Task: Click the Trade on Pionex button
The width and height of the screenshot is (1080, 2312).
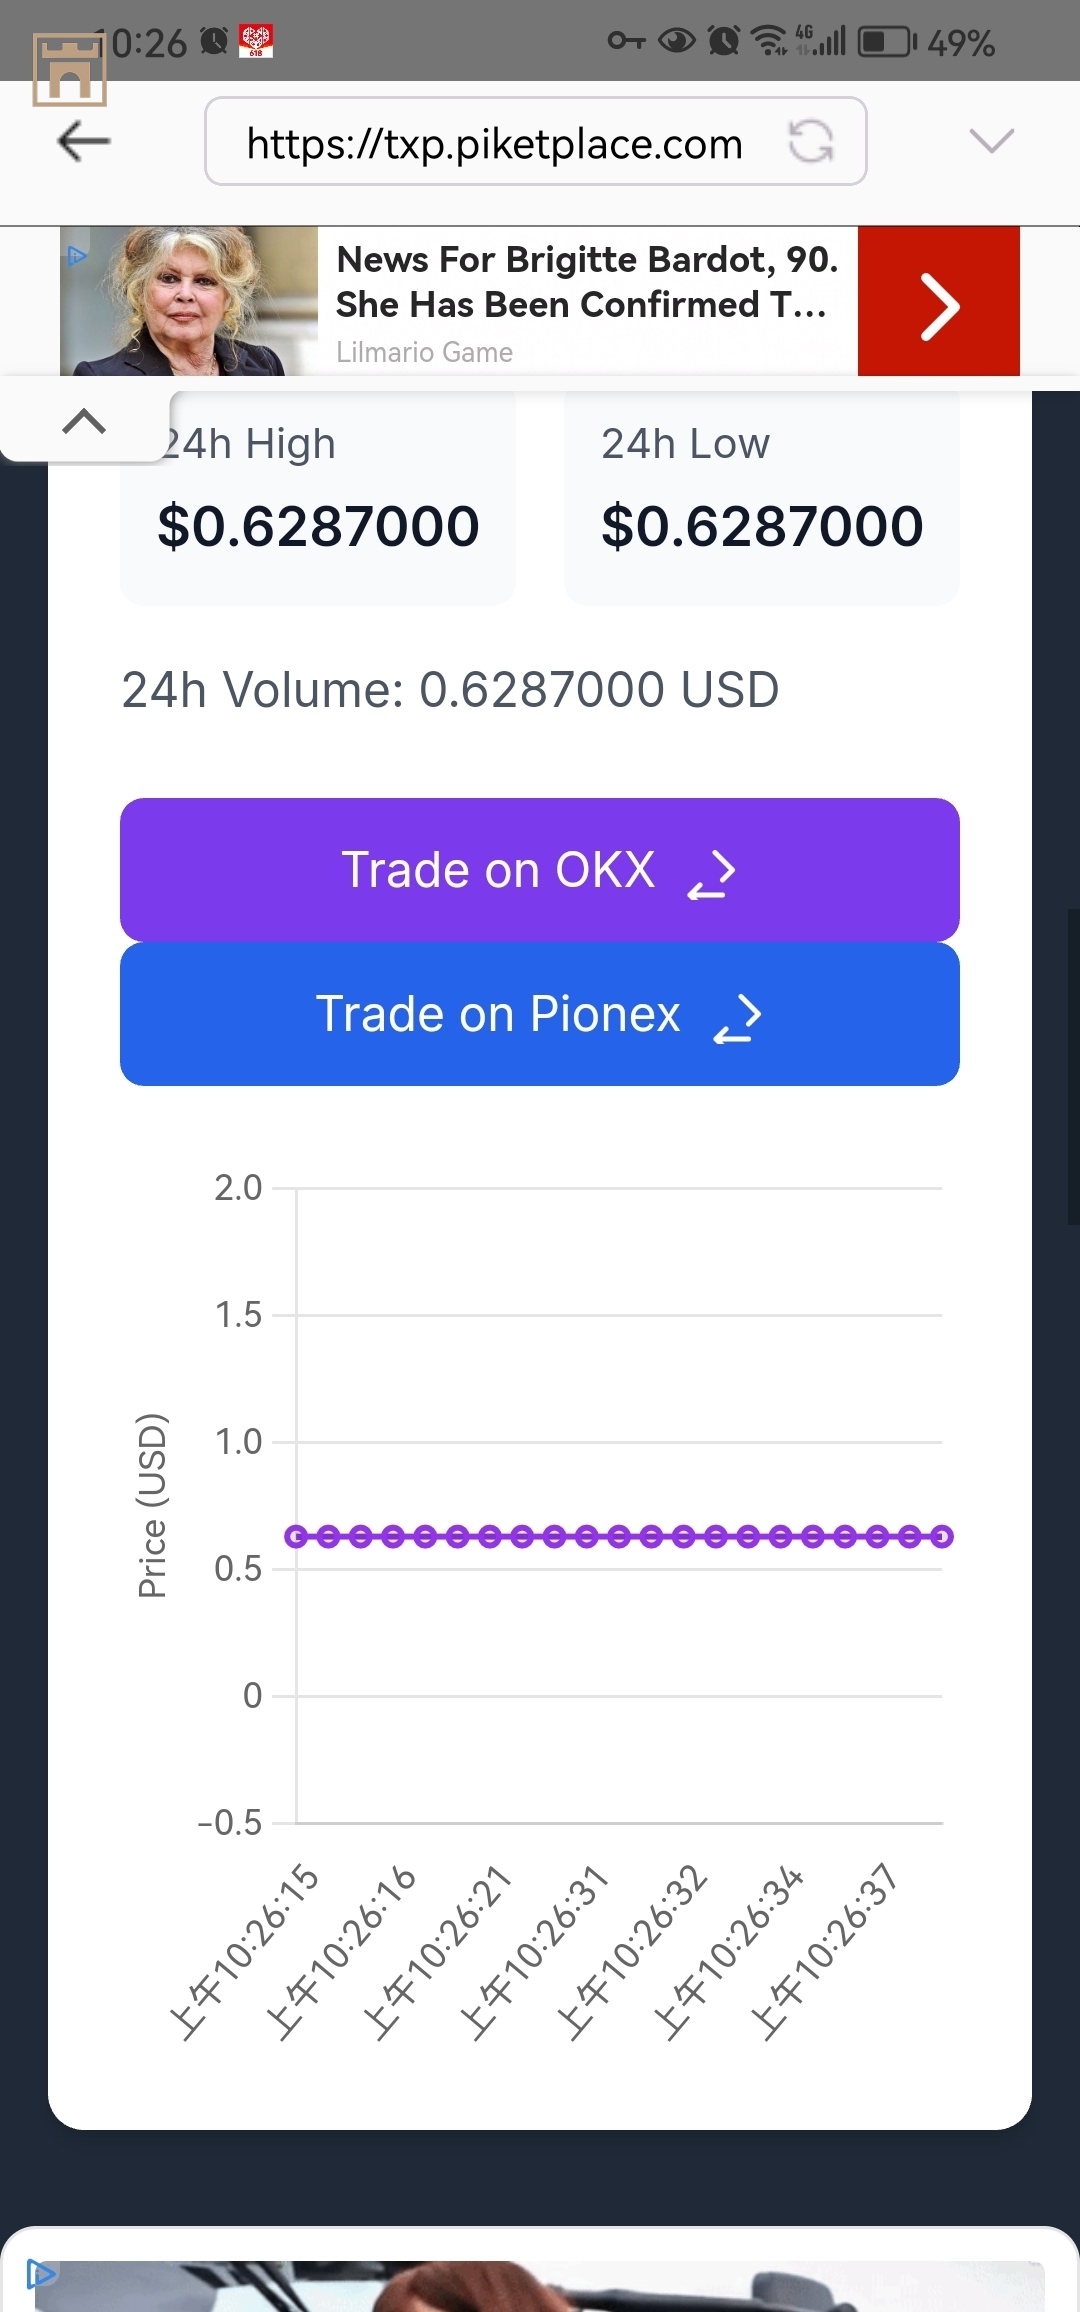Action: click(540, 1014)
